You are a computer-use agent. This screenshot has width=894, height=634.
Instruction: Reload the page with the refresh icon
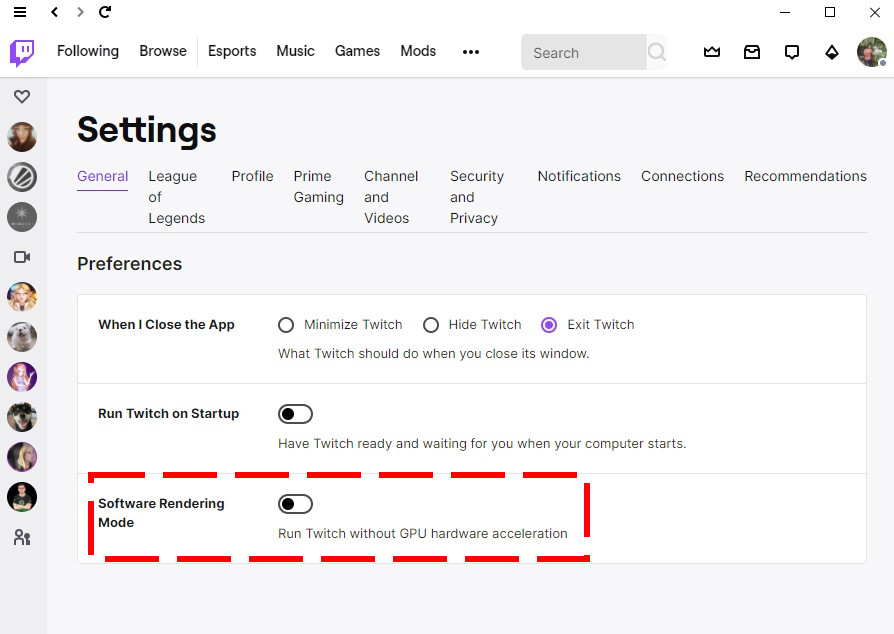(105, 12)
